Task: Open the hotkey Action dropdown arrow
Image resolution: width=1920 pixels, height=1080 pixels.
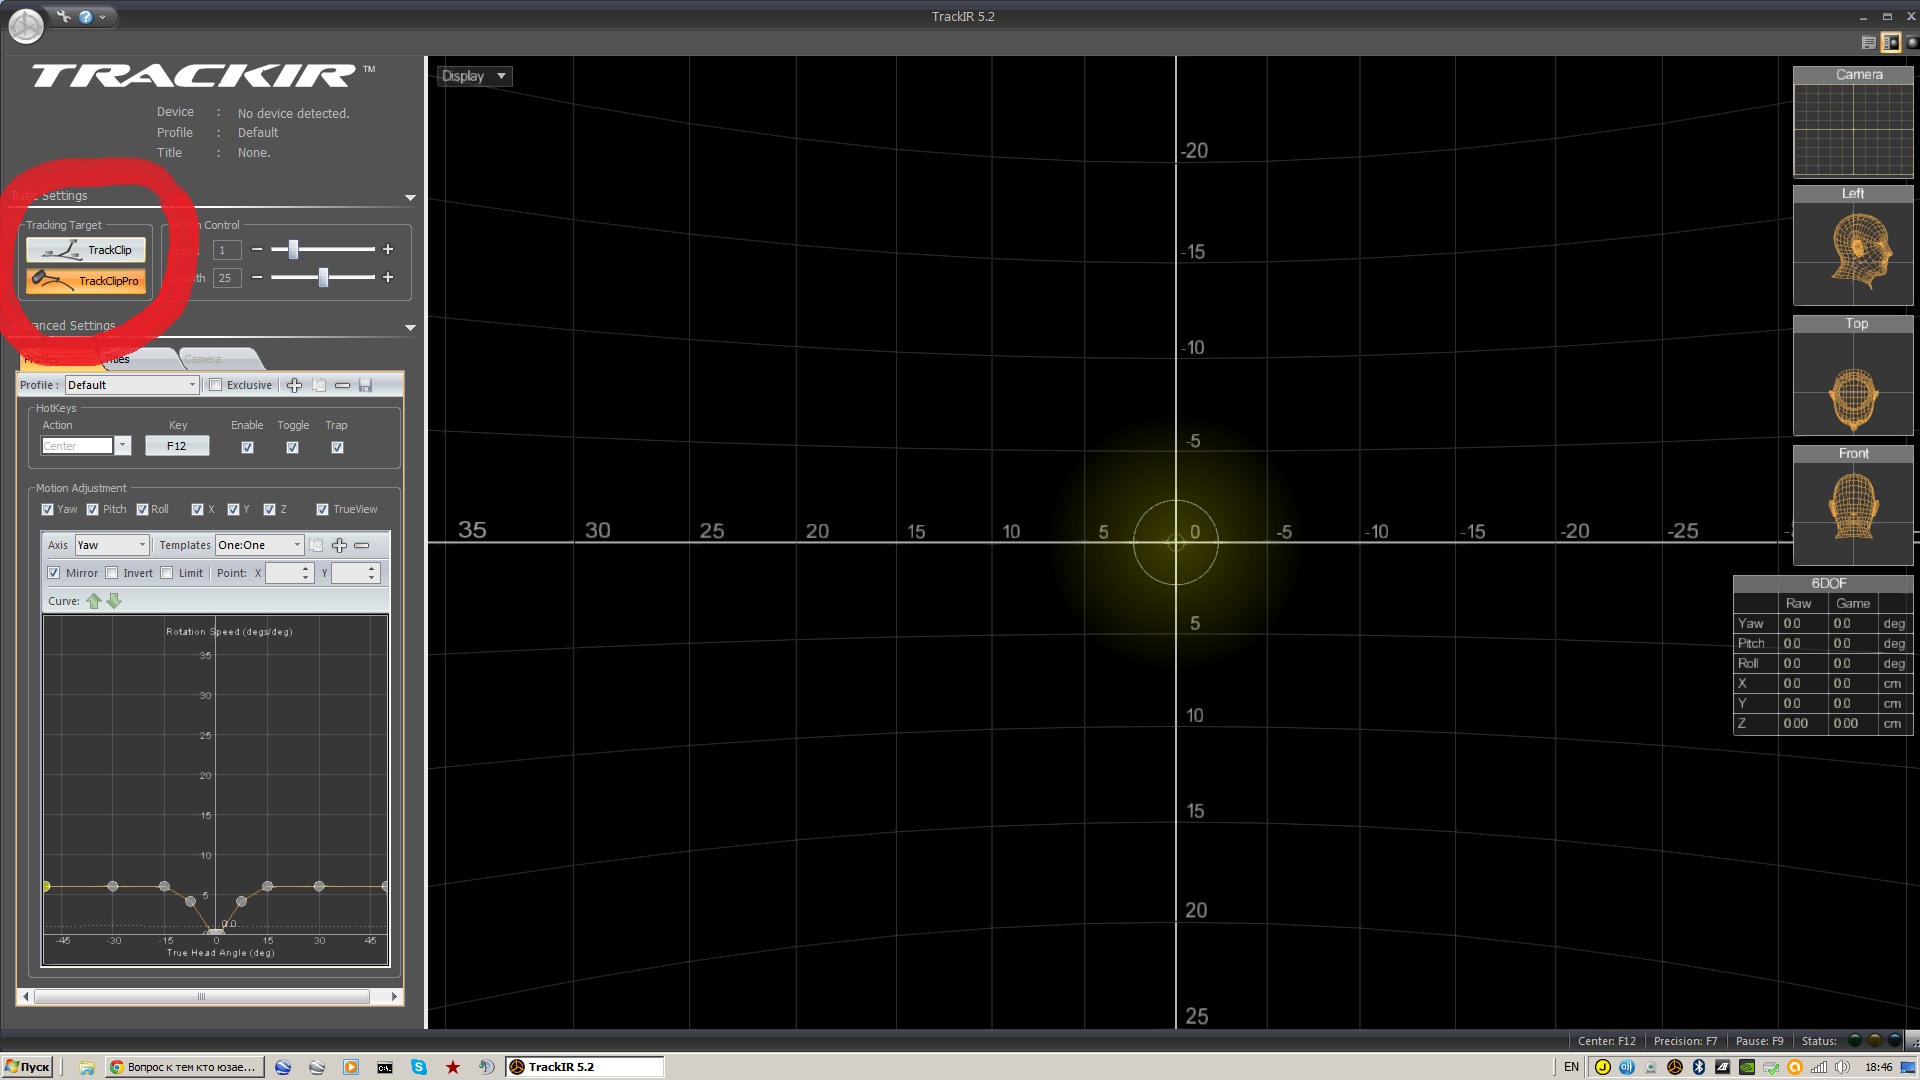Action: (x=123, y=446)
